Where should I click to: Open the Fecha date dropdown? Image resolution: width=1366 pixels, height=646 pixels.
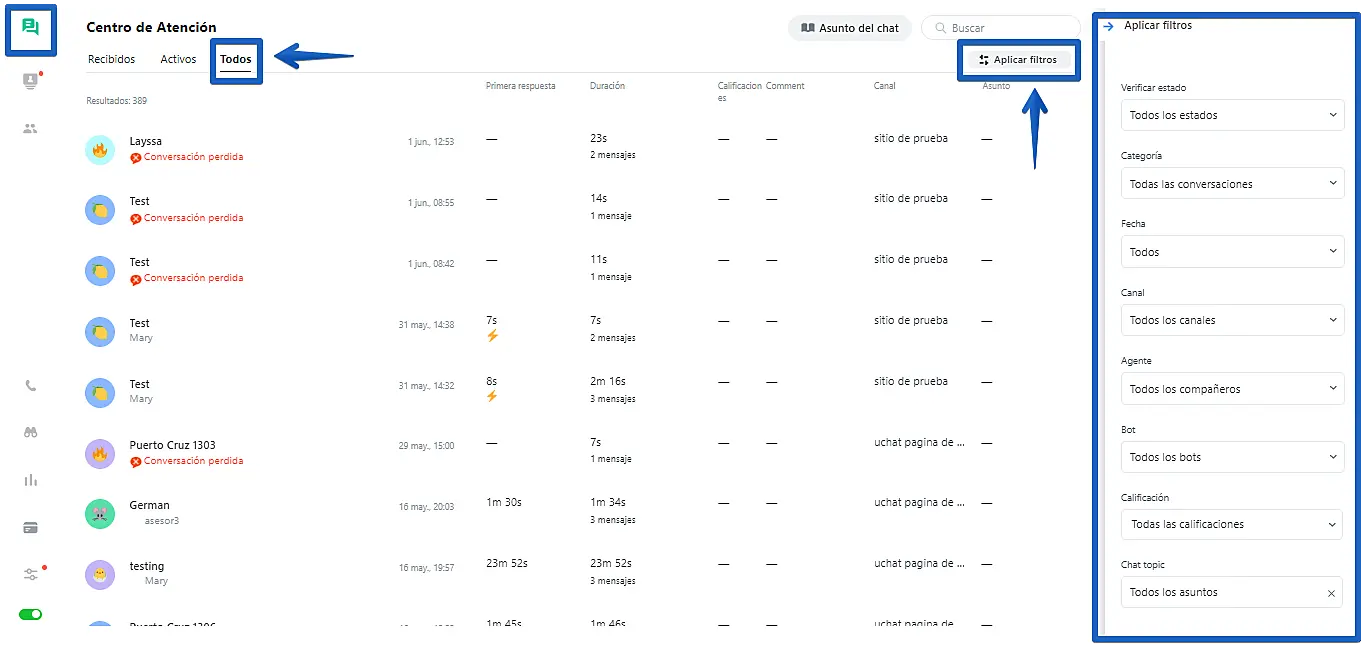coord(1232,252)
